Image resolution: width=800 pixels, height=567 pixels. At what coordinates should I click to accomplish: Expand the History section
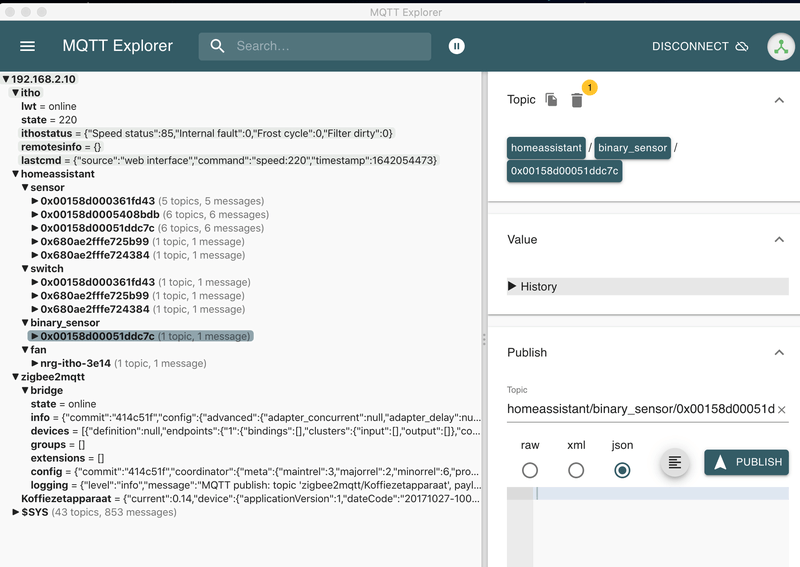click(647, 286)
